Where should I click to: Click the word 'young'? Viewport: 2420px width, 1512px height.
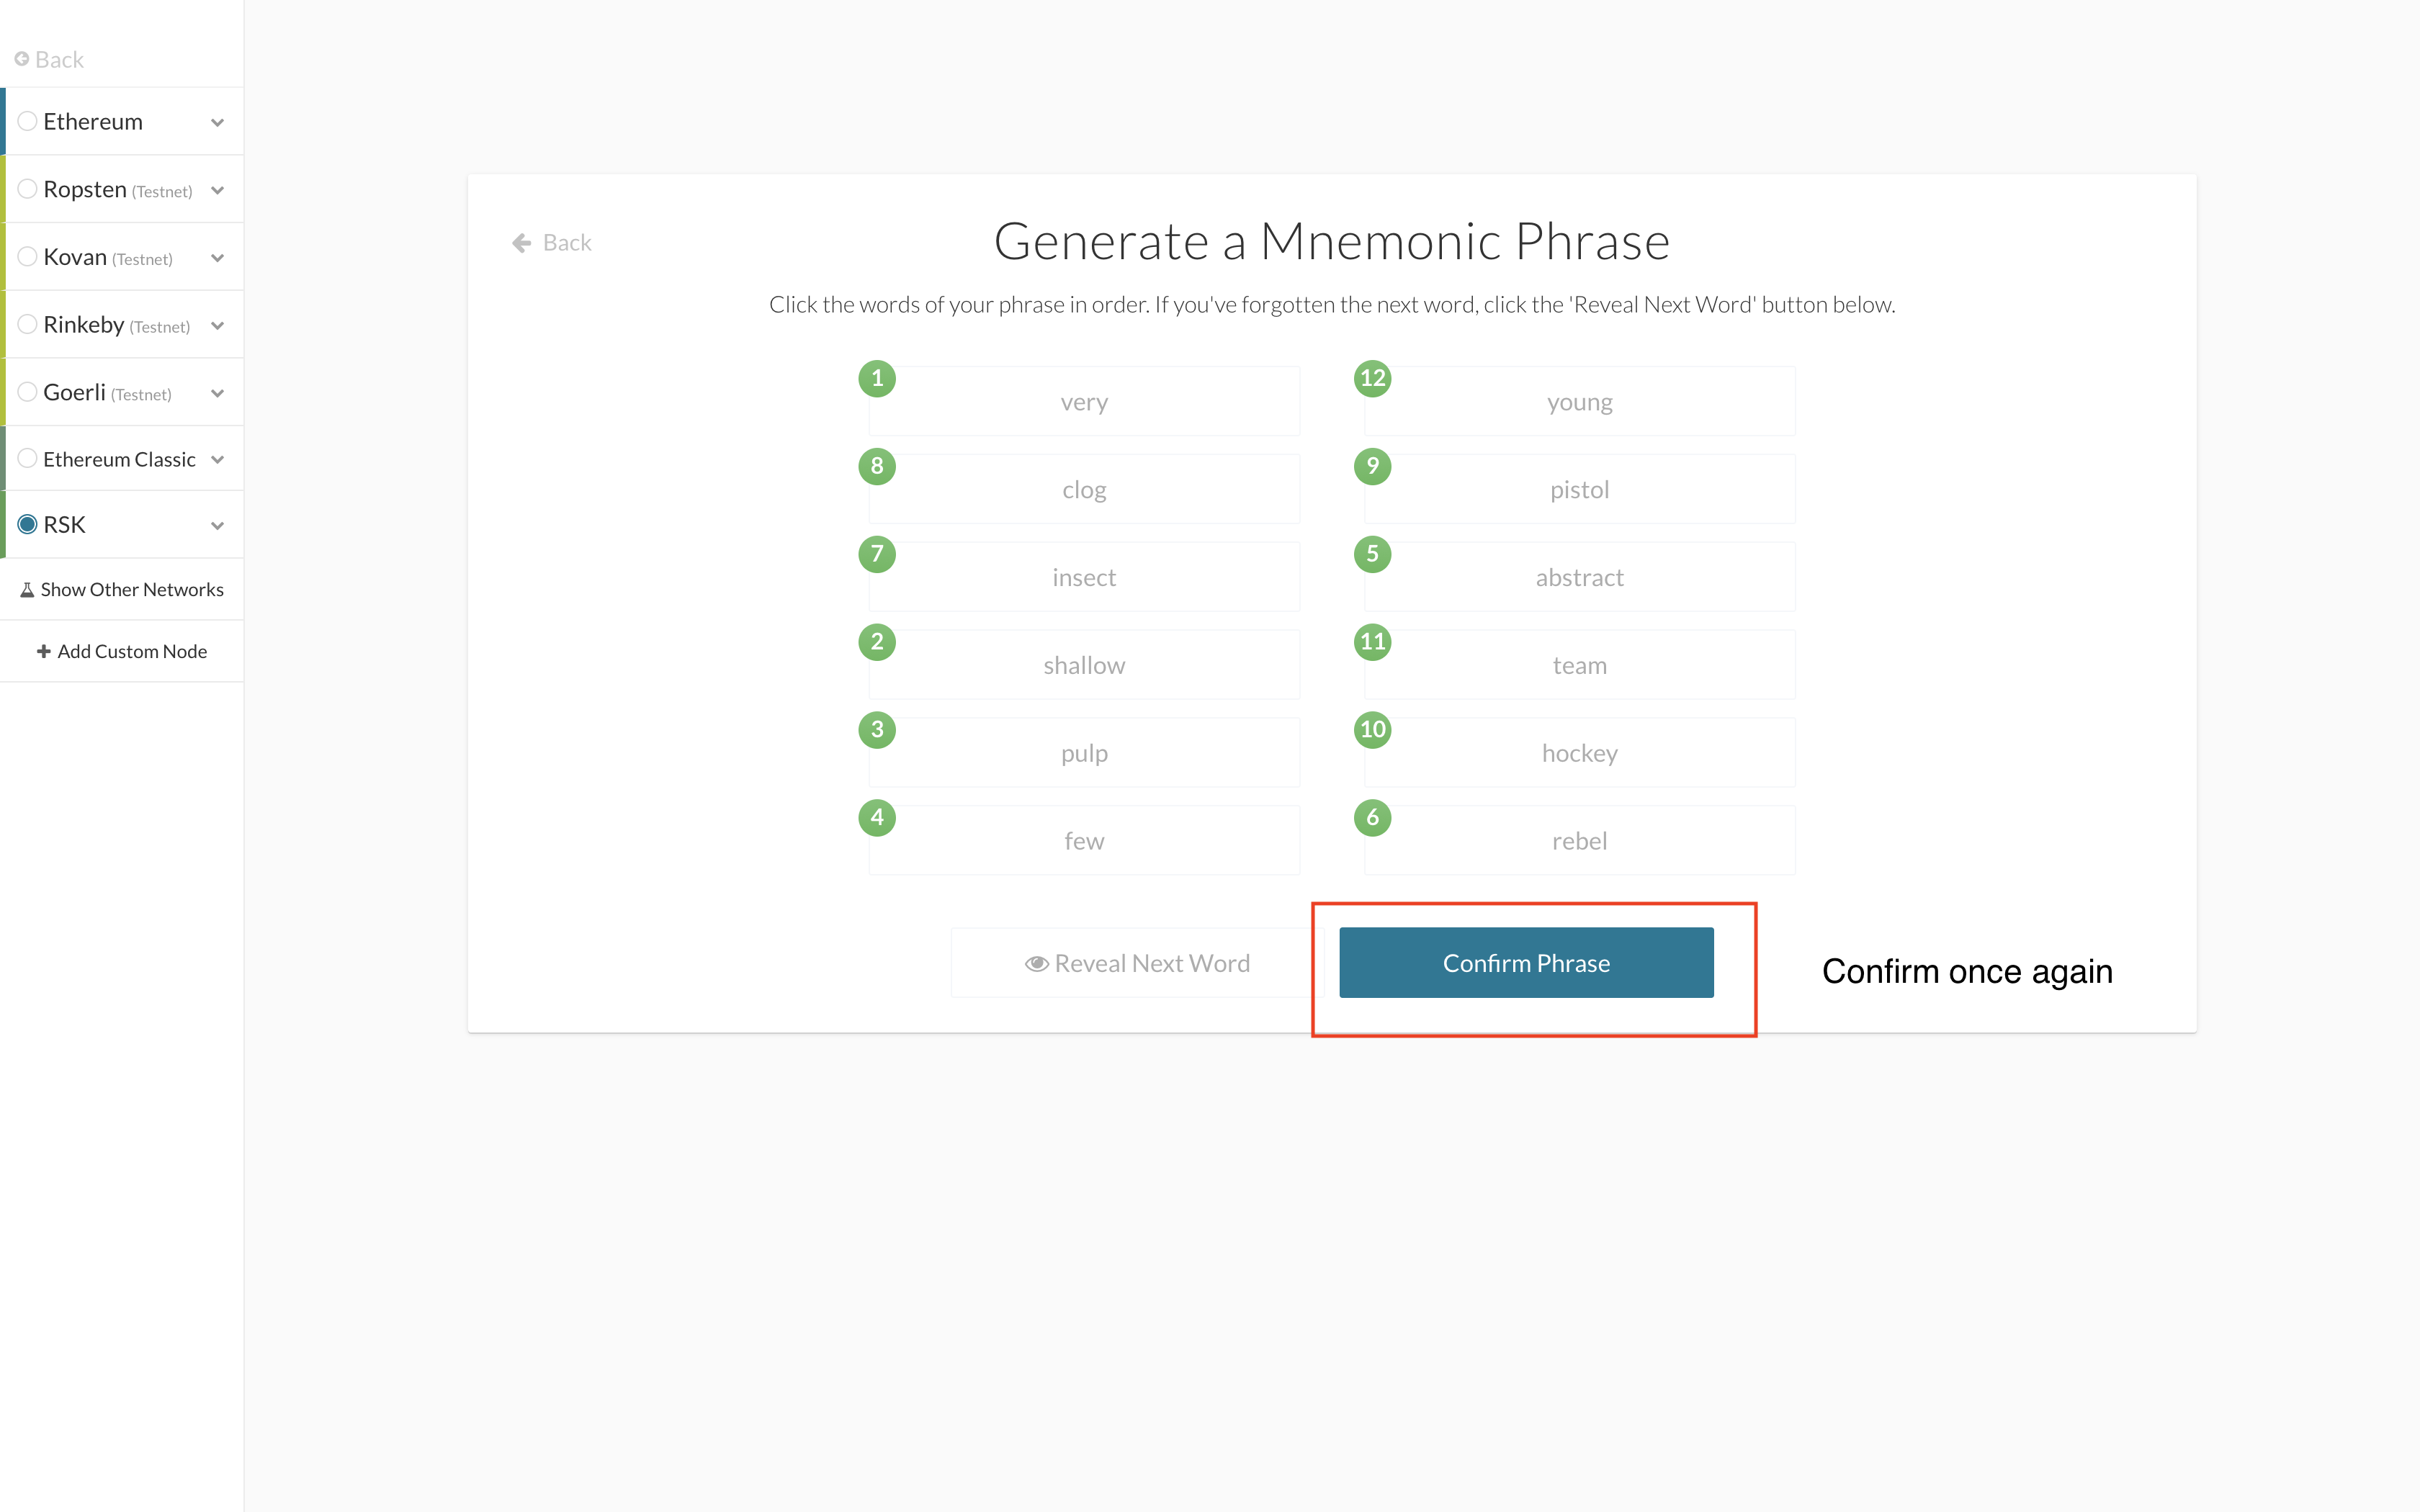(x=1579, y=402)
